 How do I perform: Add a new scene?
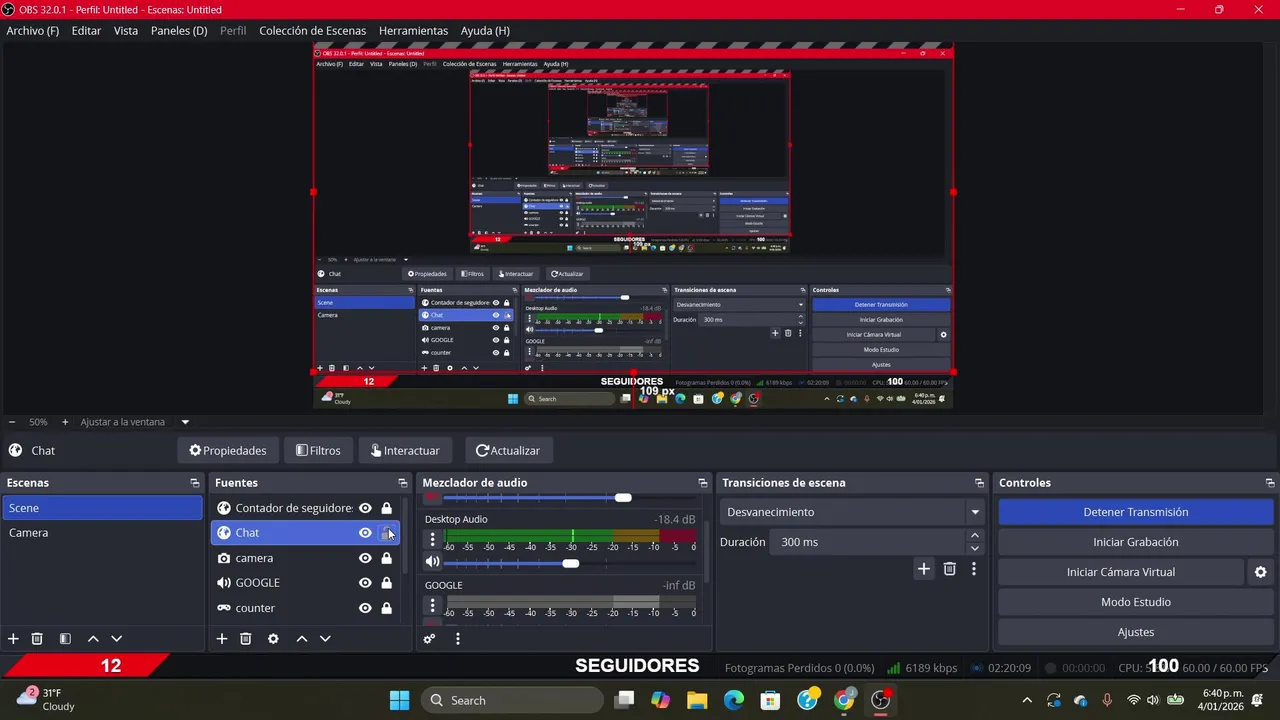coord(13,639)
